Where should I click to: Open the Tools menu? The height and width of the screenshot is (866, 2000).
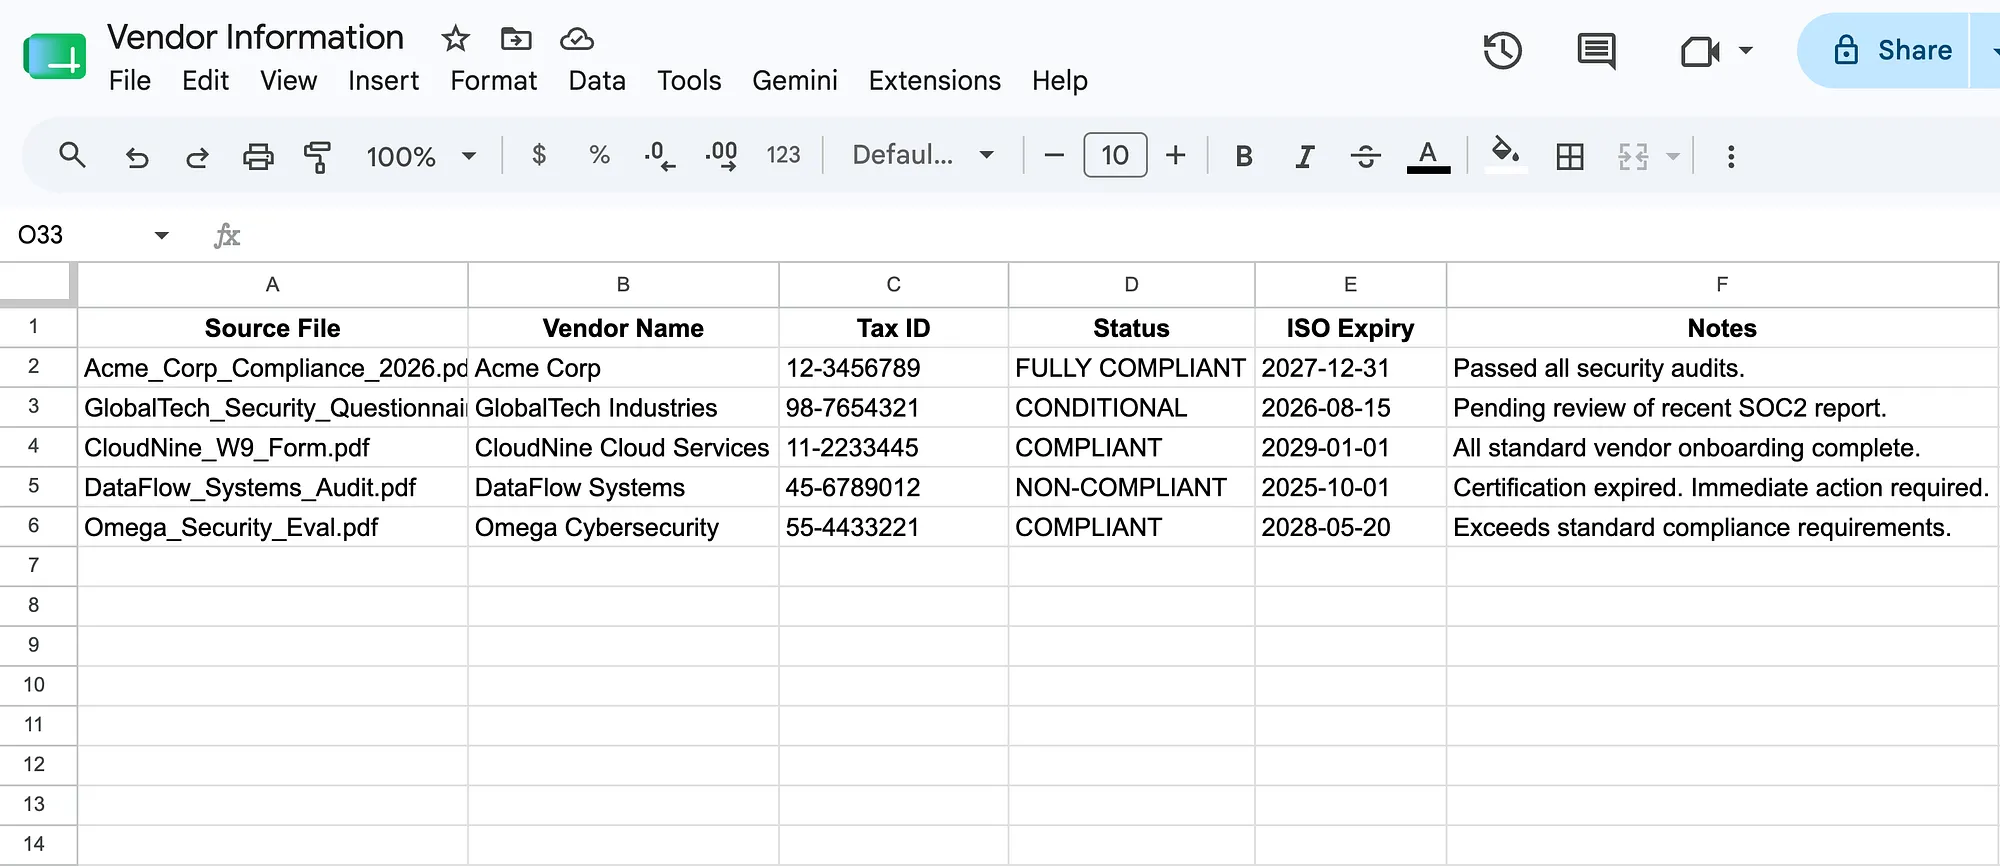click(x=689, y=81)
